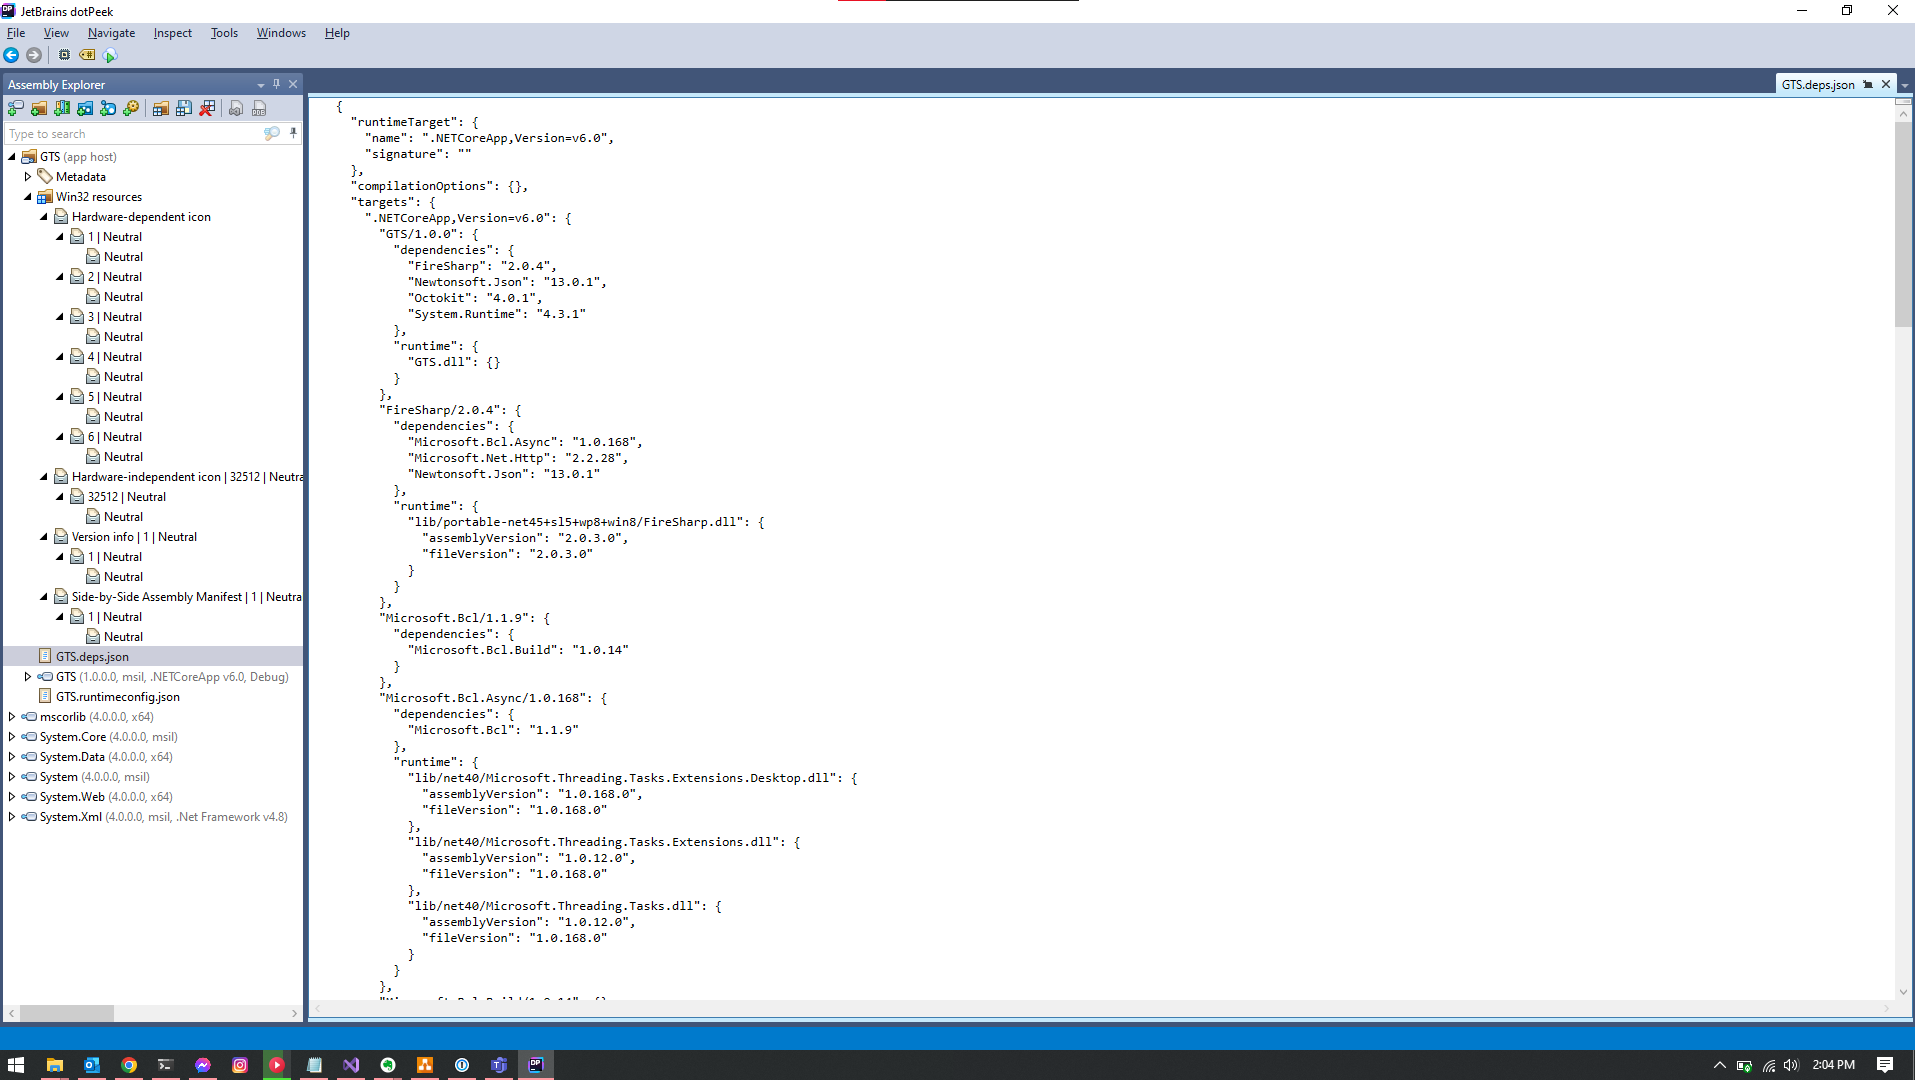The image size is (1915, 1080).
Task: Open Visual Studio from the taskbar
Action: click(x=351, y=1065)
